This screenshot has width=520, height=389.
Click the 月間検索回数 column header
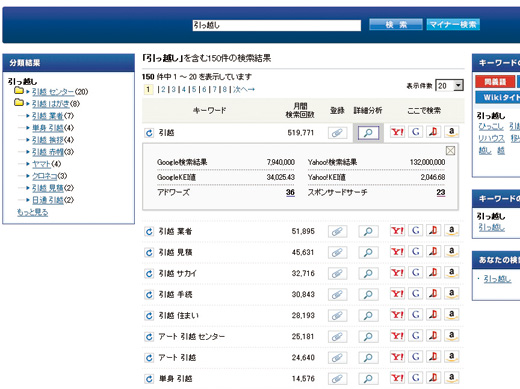(x=300, y=110)
